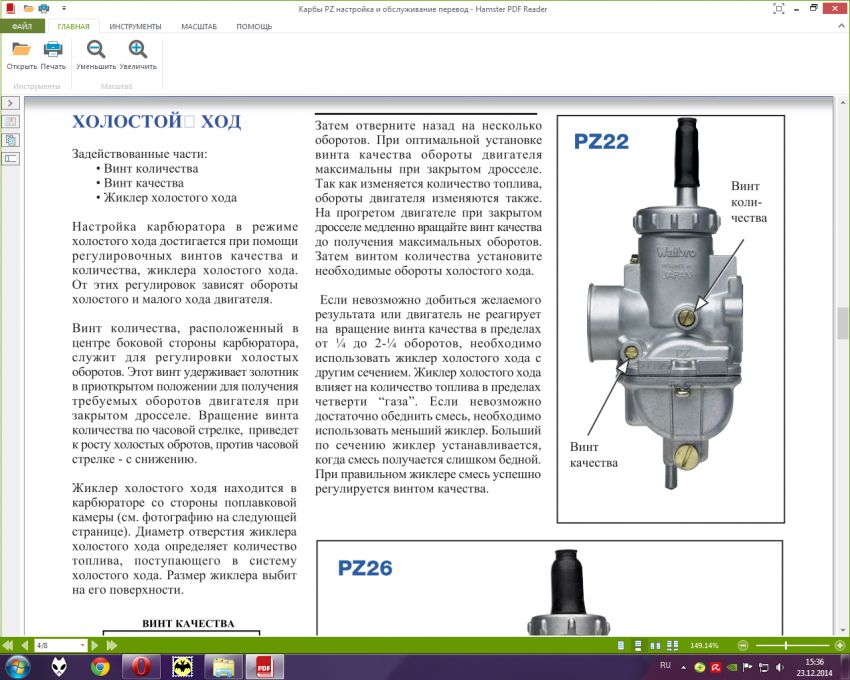Click Avira antivirus tray icon
The height and width of the screenshot is (680, 850).
(716, 668)
